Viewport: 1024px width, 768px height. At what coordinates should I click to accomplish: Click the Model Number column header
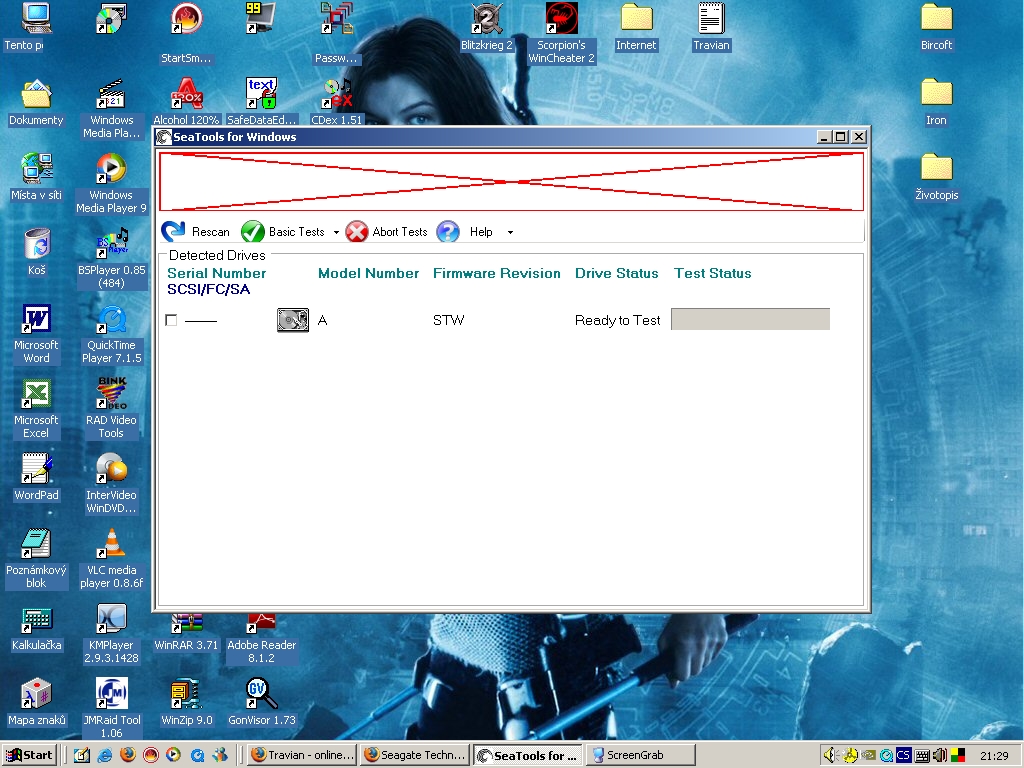(368, 273)
